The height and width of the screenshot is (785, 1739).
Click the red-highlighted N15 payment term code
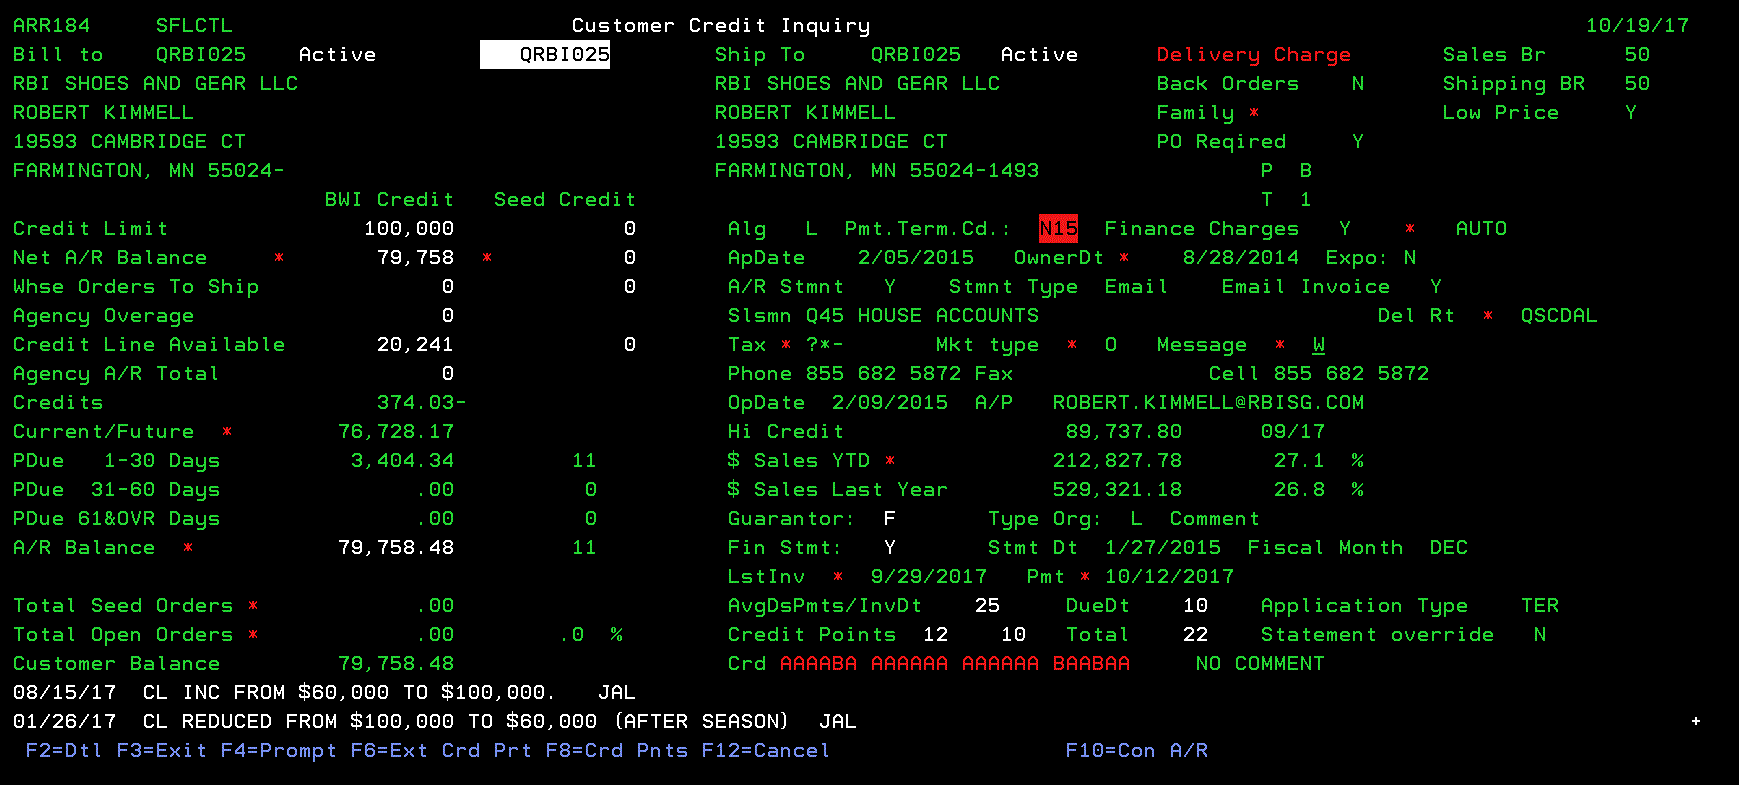click(1058, 228)
